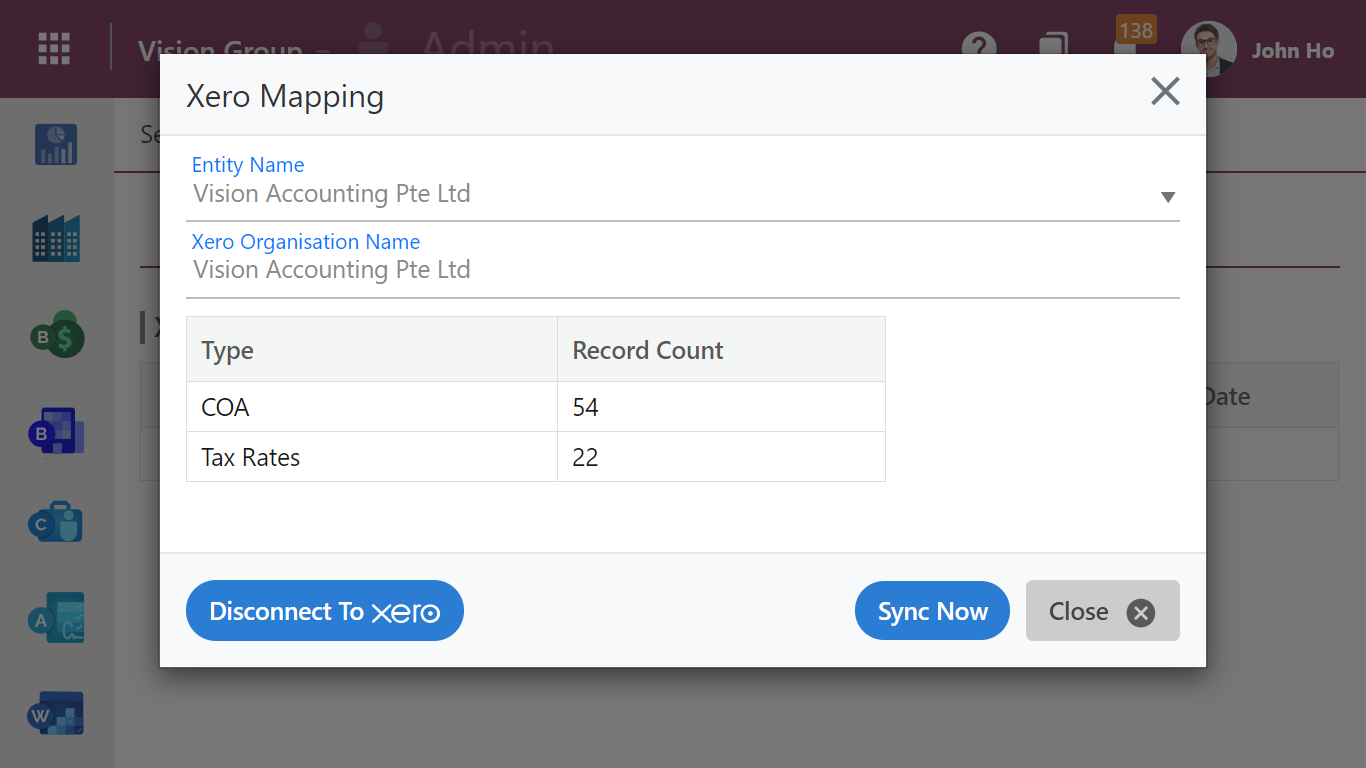Click the Xero Organisation Name field
This screenshot has height=768, width=1366.
(x=683, y=269)
